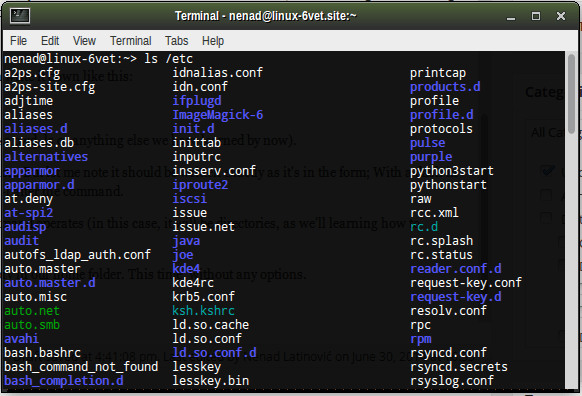Open the Help menu
Image resolution: width=582 pixels, height=396 pixels.
pyautogui.click(x=213, y=40)
